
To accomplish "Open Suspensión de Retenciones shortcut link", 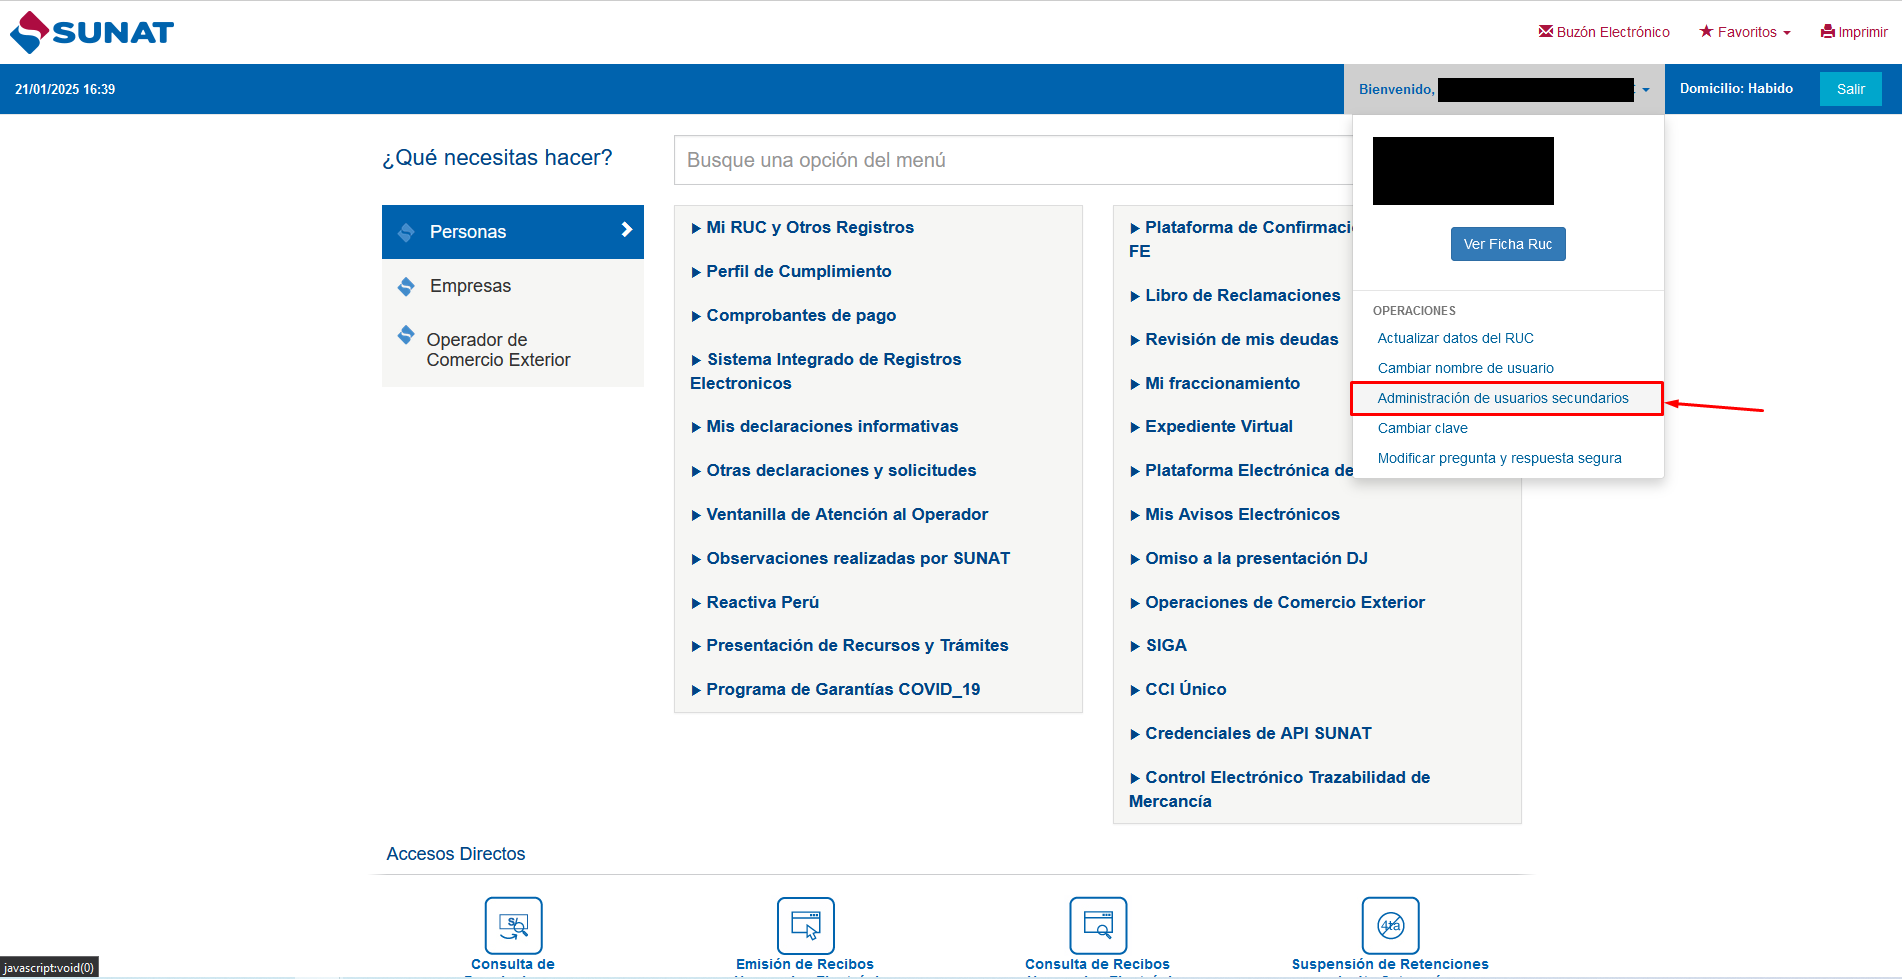I will 1390,965.
